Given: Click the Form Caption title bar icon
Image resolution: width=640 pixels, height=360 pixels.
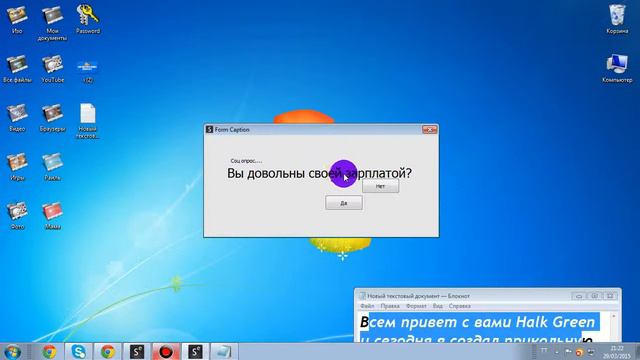Looking at the screenshot, I should [209, 129].
